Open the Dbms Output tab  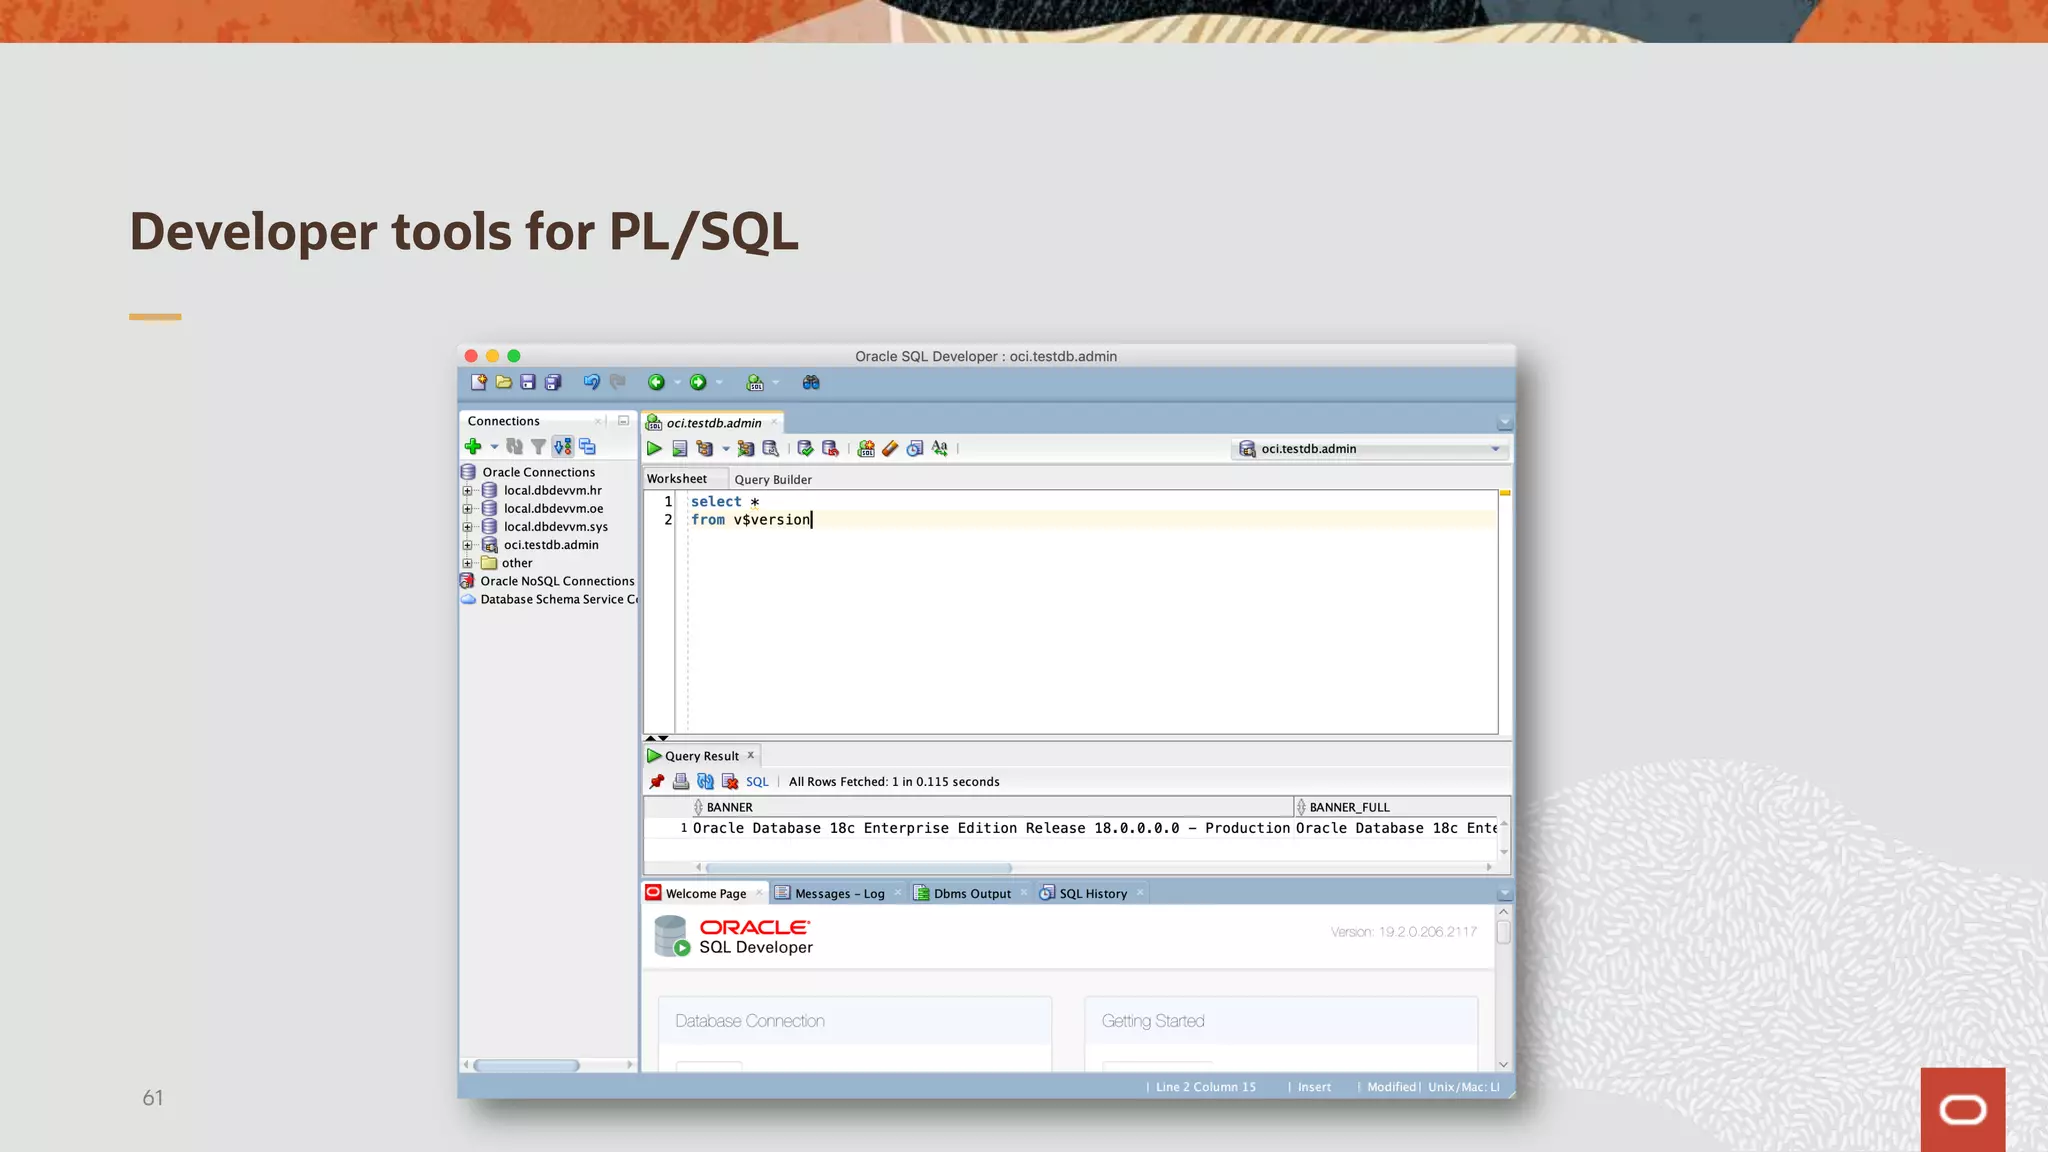972,893
